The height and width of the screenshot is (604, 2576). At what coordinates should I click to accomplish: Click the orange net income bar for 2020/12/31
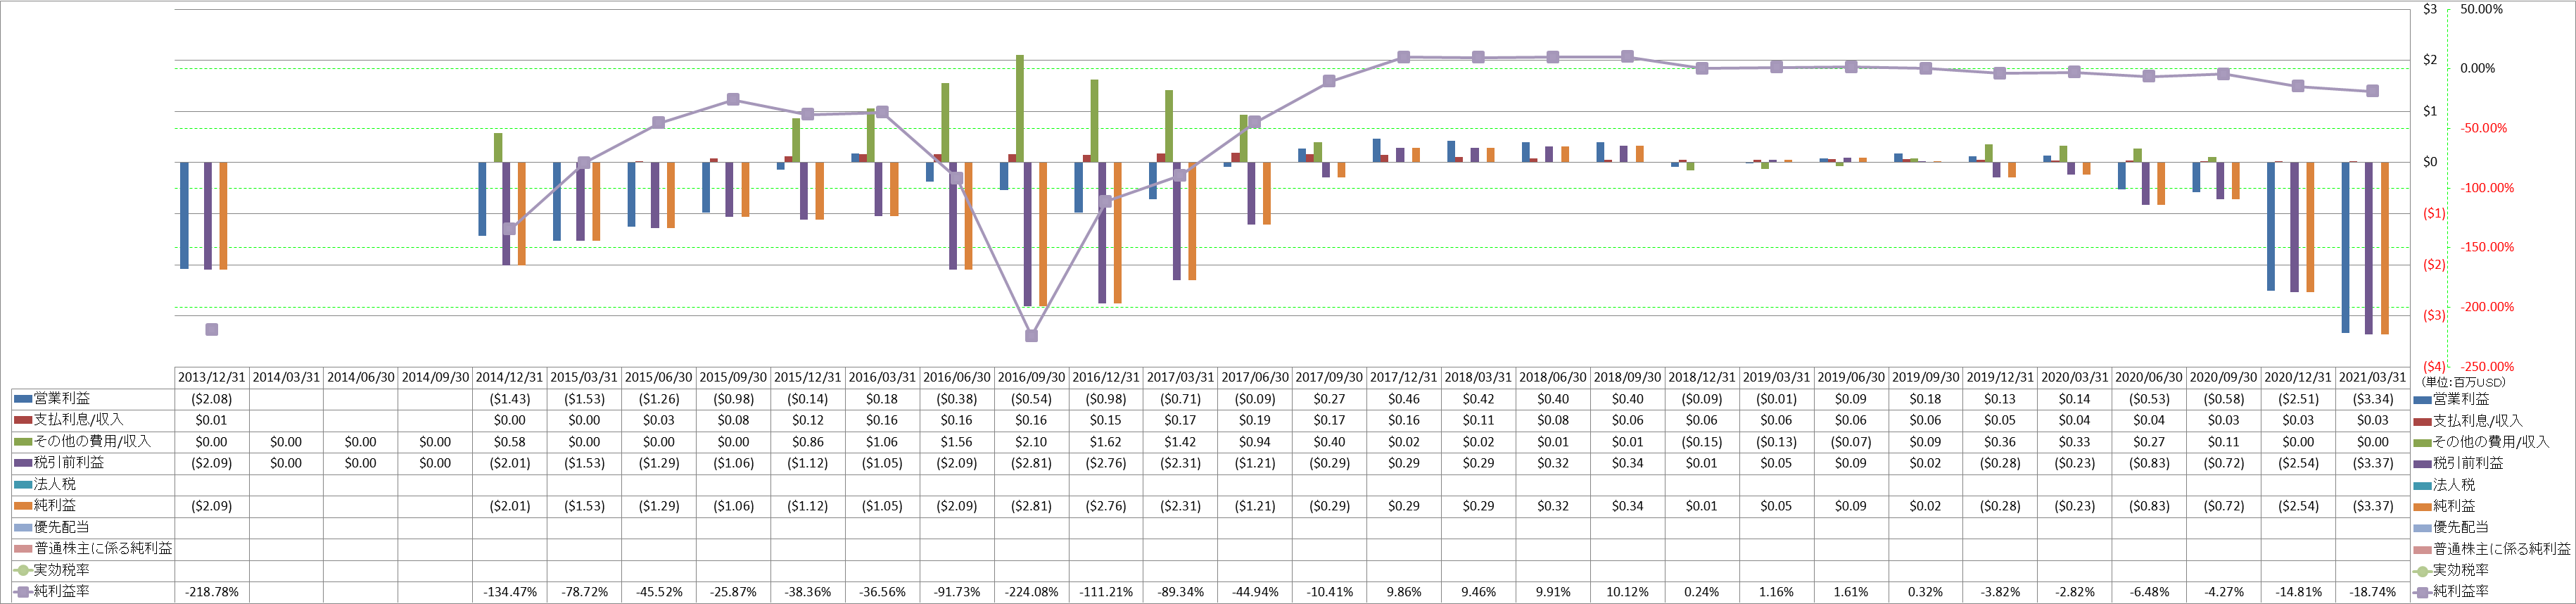[x=2310, y=227]
